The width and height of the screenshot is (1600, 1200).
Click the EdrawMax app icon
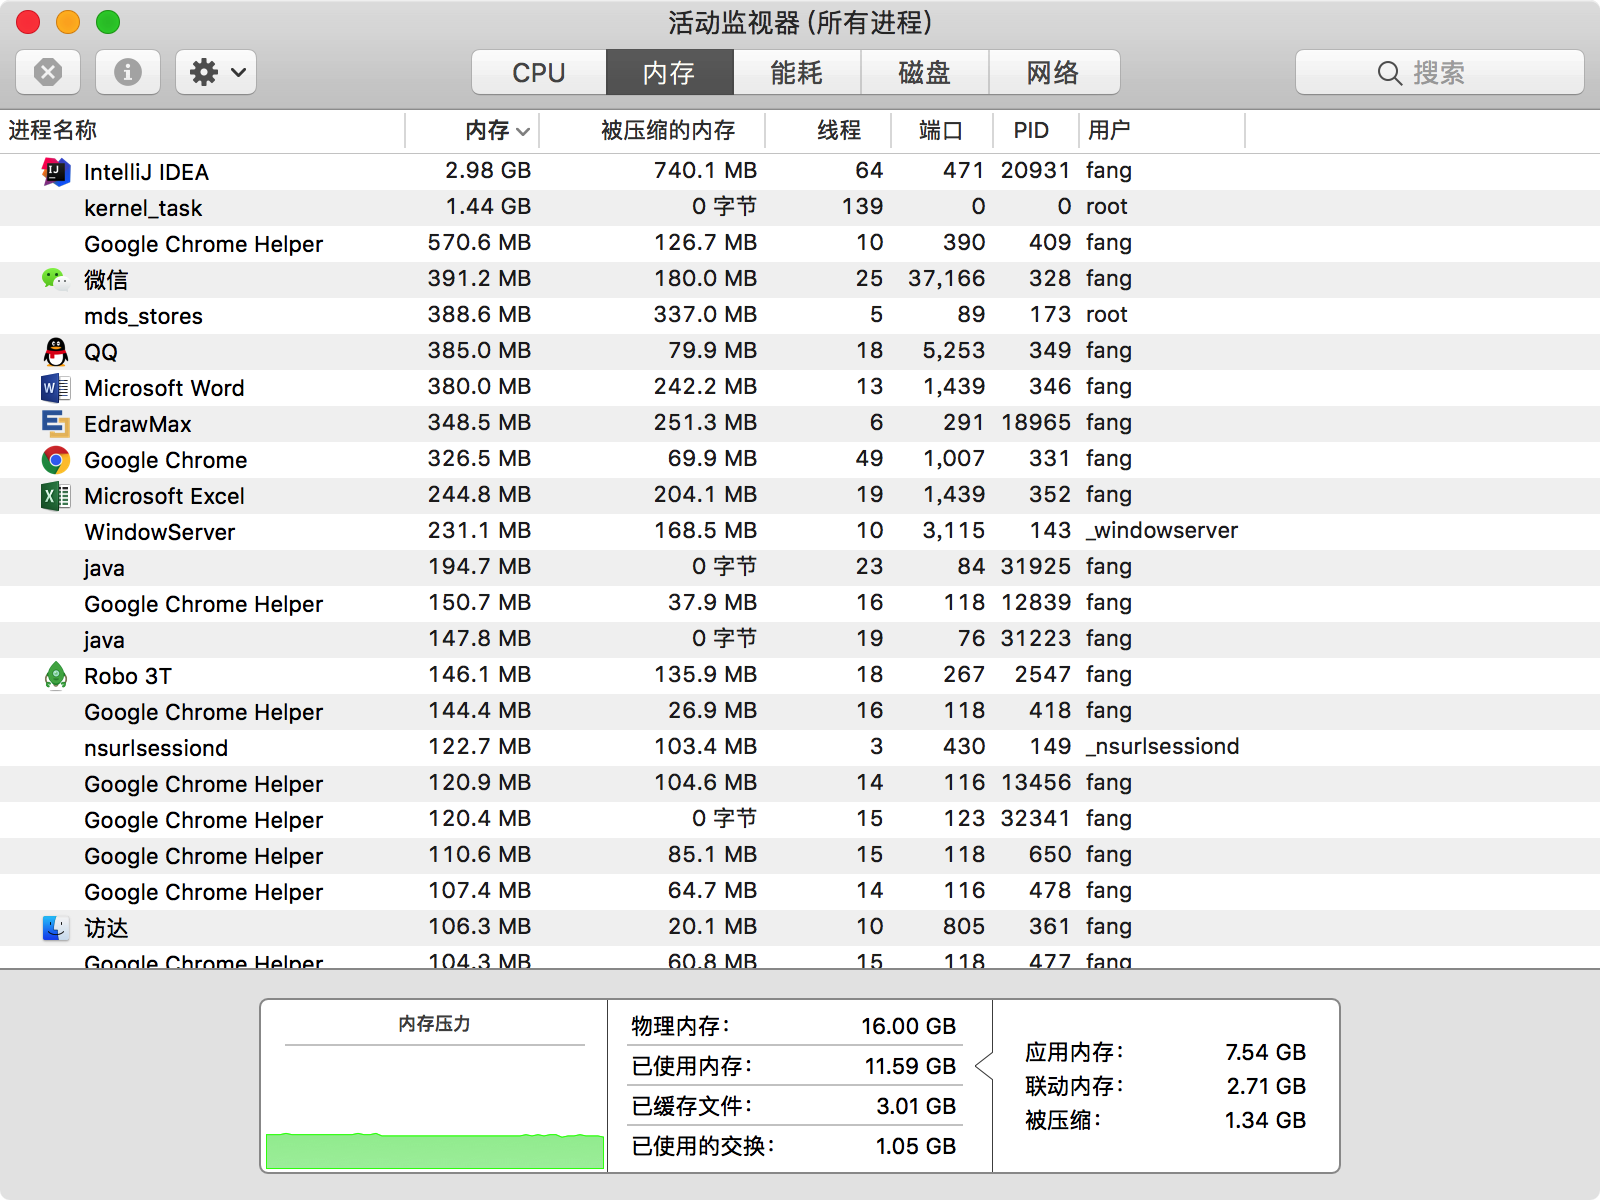click(56, 424)
